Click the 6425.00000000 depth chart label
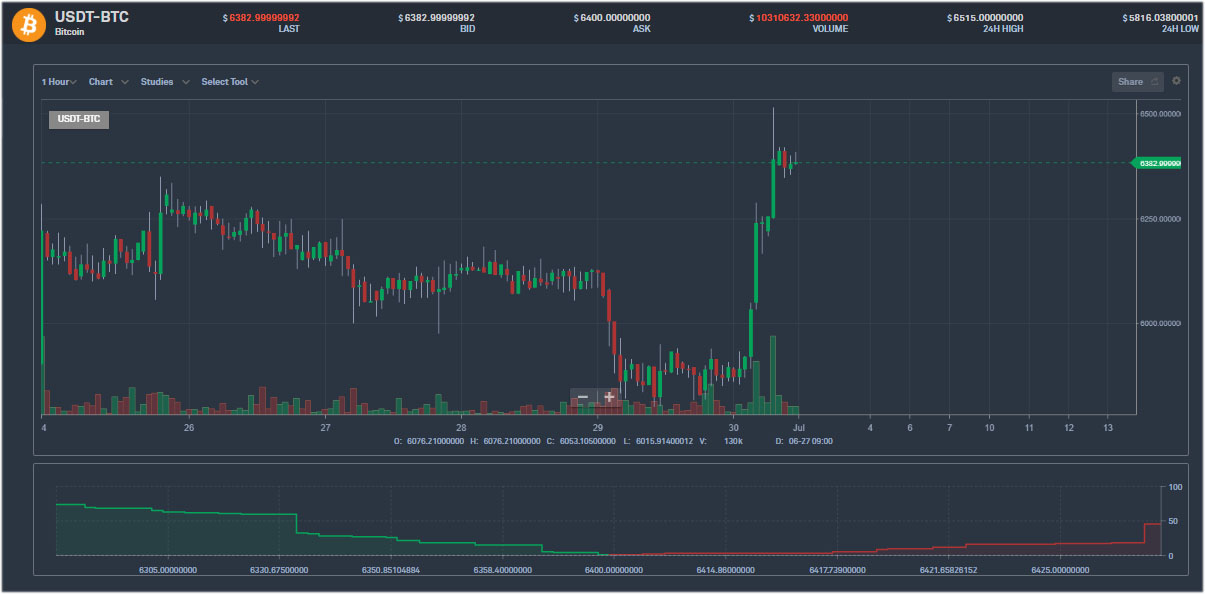The width and height of the screenshot is (1205, 594). pos(1060,570)
